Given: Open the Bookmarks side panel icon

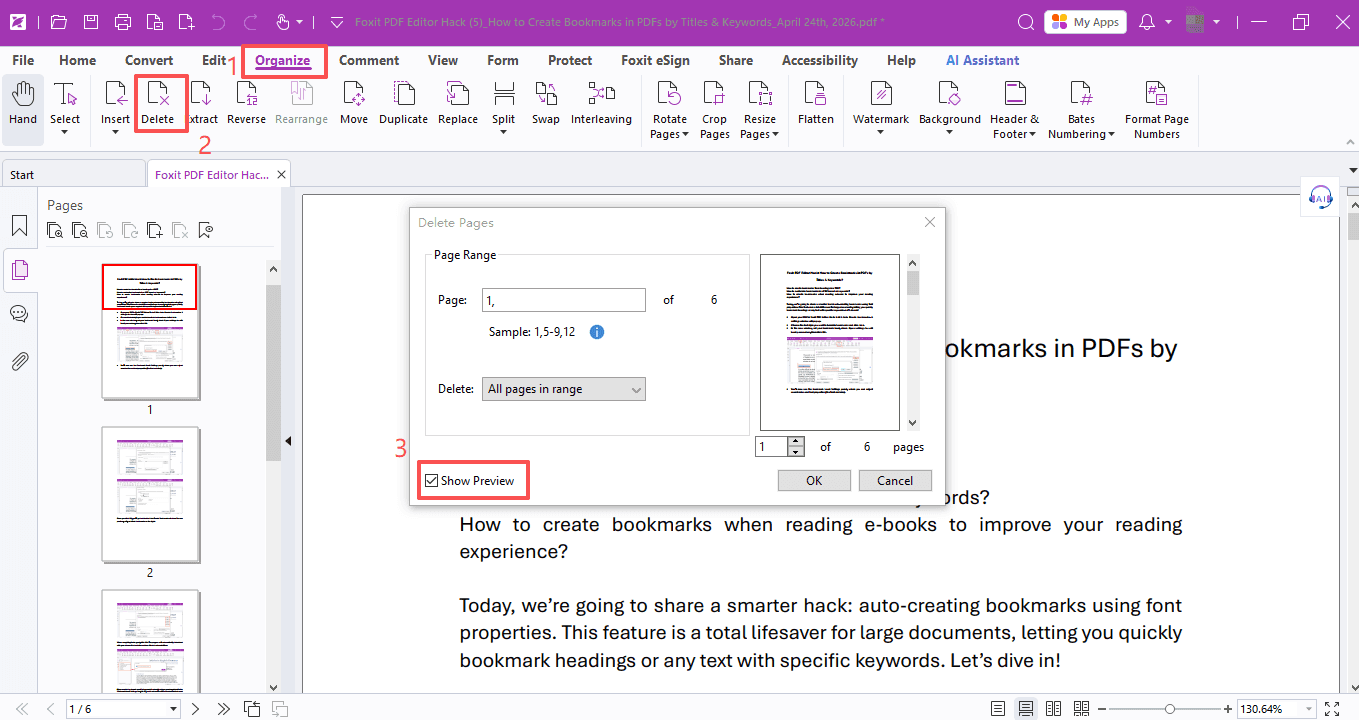Looking at the screenshot, I should pos(19,225).
